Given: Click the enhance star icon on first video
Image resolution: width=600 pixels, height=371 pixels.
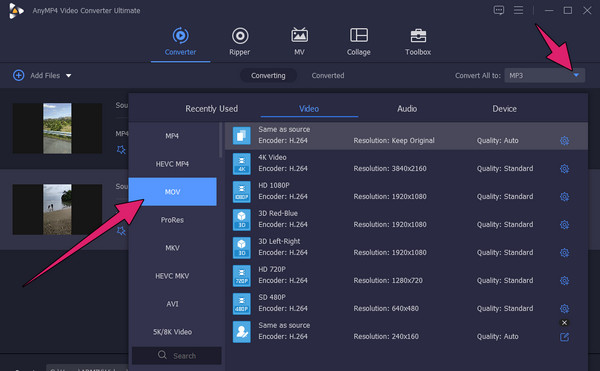Looking at the screenshot, I should coord(121,150).
